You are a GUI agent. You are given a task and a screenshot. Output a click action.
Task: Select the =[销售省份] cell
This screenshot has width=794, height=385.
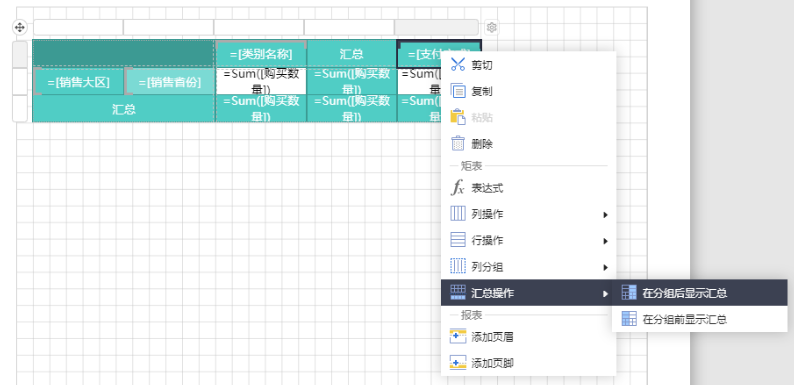(169, 82)
